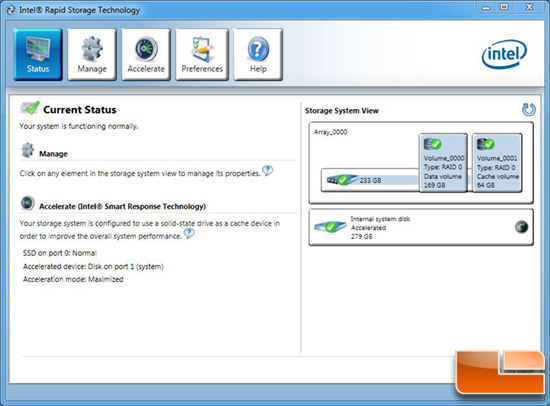Screen dimensions: 550x406
Task: Open the Status tab
Action: pos(38,54)
